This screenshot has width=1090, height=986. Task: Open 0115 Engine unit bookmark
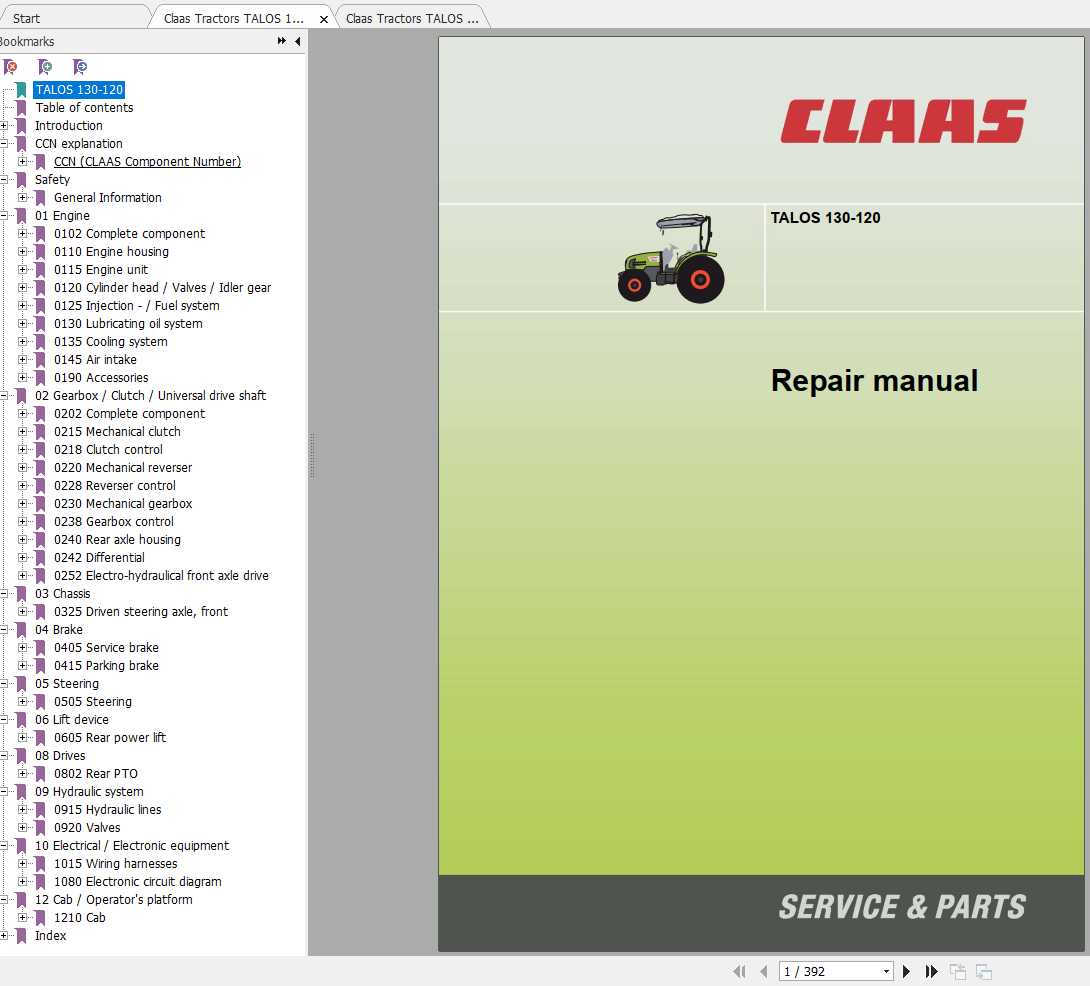click(101, 270)
